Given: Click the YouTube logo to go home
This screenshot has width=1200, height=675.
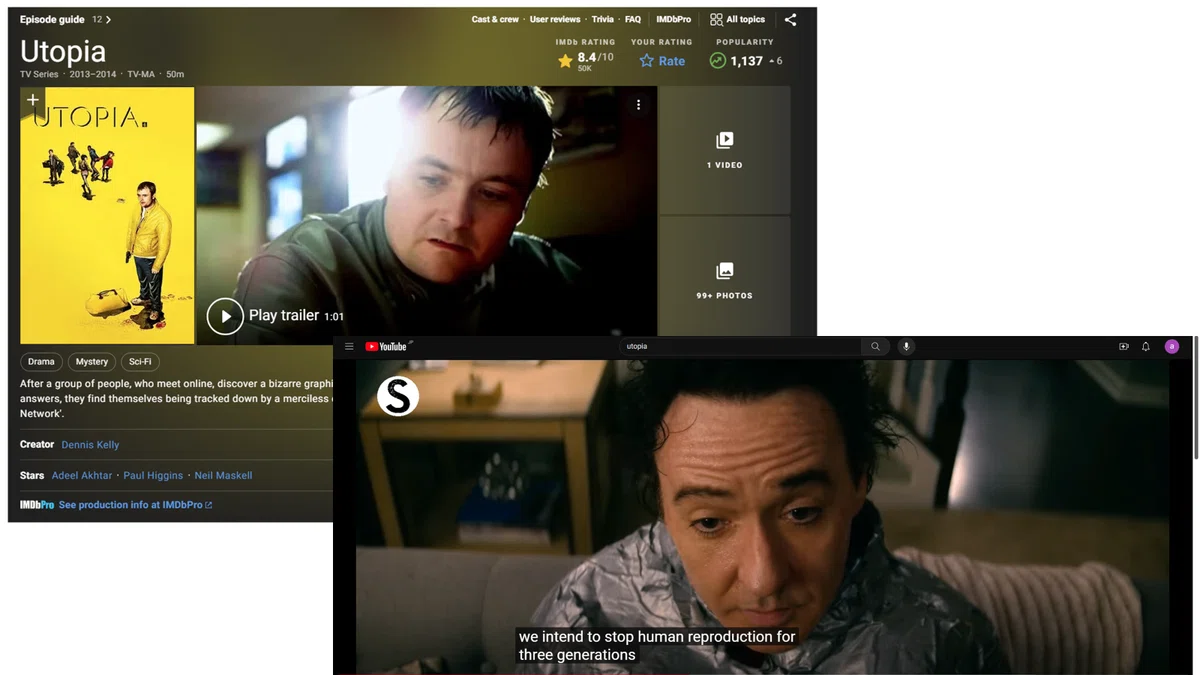Looking at the screenshot, I should click(x=386, y=347).
